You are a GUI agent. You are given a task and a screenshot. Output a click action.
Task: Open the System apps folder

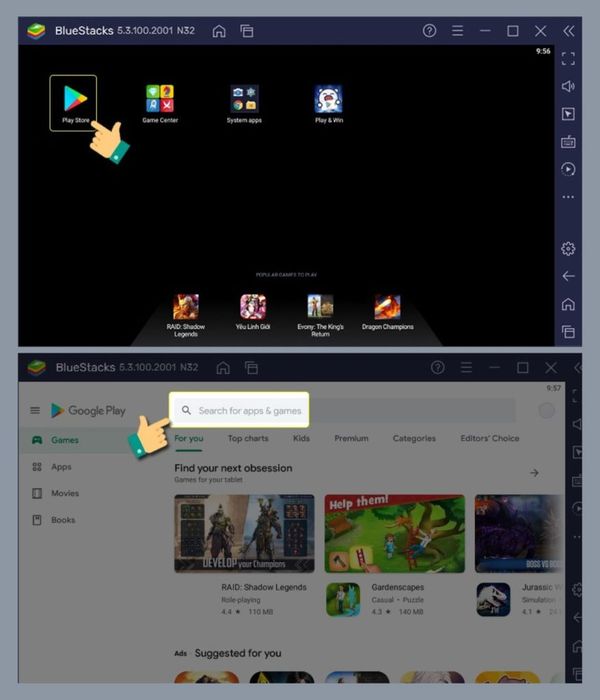tap(244, 99)
